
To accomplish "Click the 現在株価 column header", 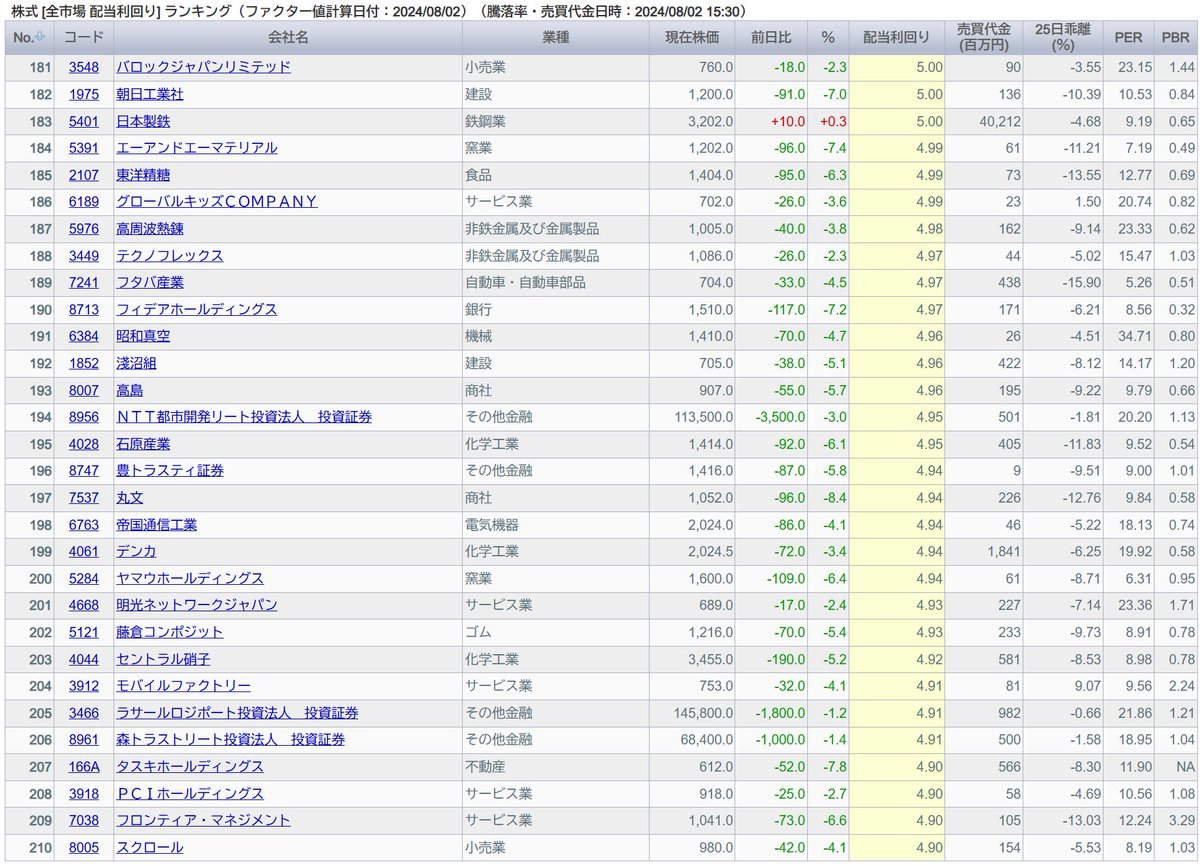I will (692, 37).
